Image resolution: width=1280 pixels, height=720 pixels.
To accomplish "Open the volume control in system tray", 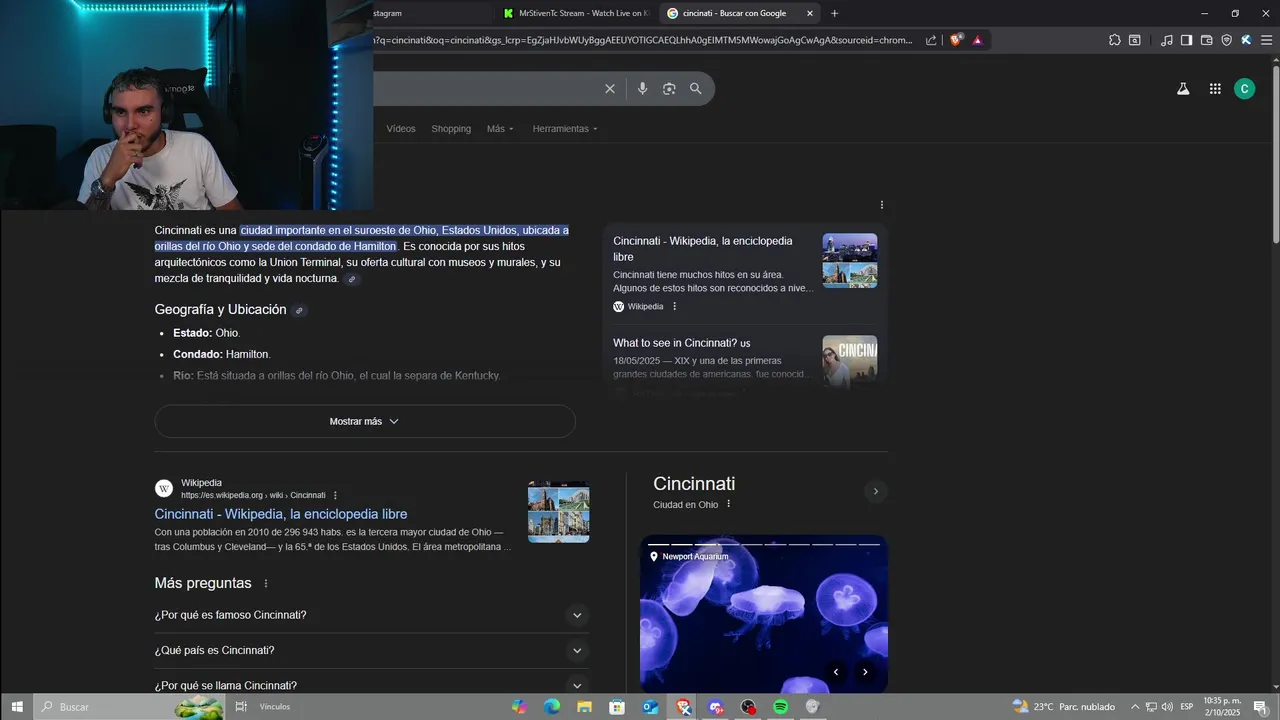I will pos(1167,707).
